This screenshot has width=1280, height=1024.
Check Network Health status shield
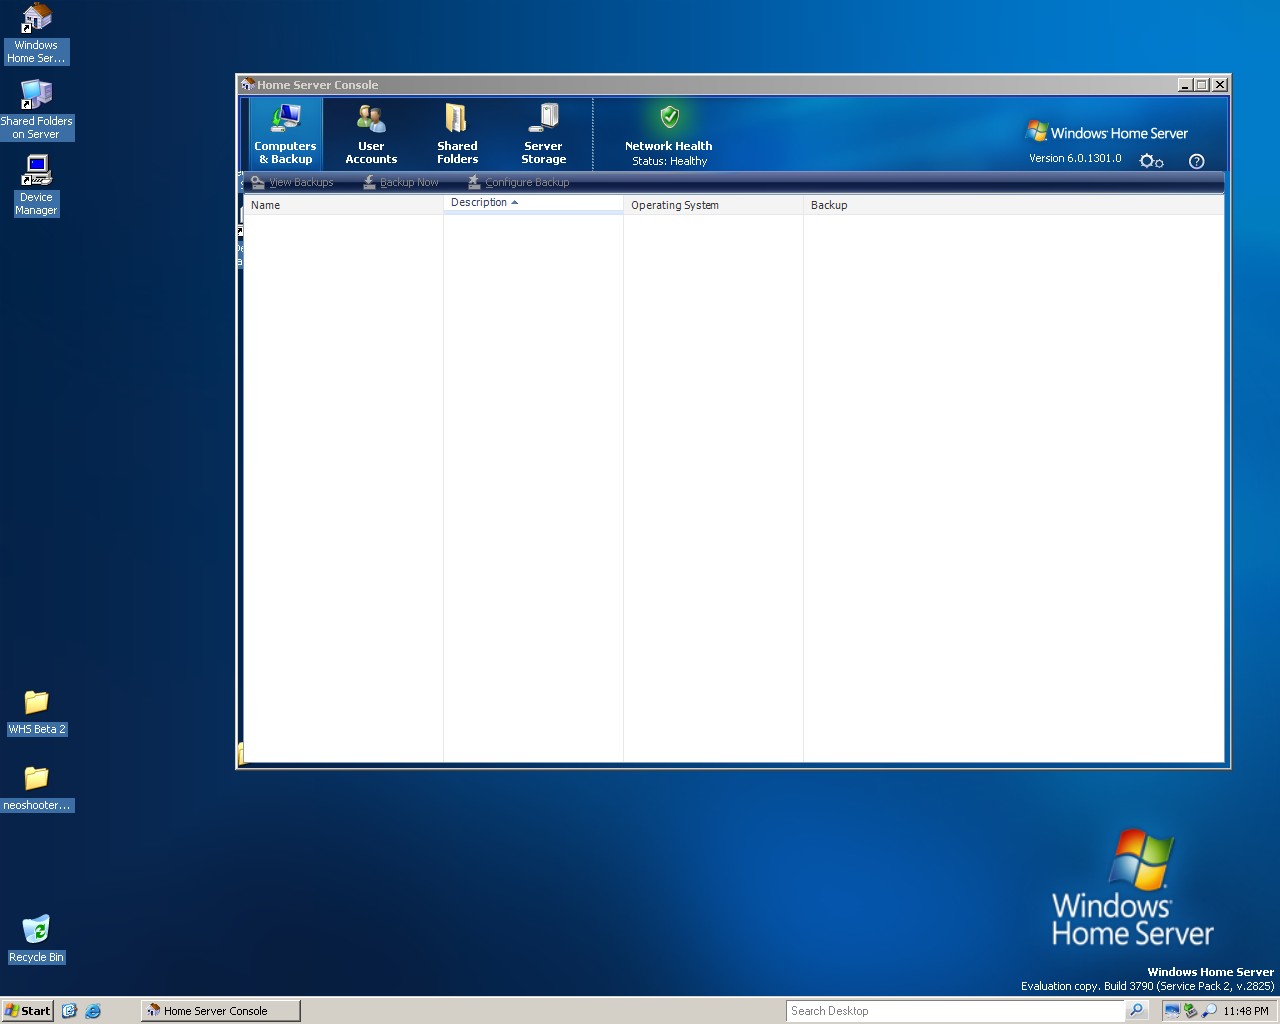(670, 117)
